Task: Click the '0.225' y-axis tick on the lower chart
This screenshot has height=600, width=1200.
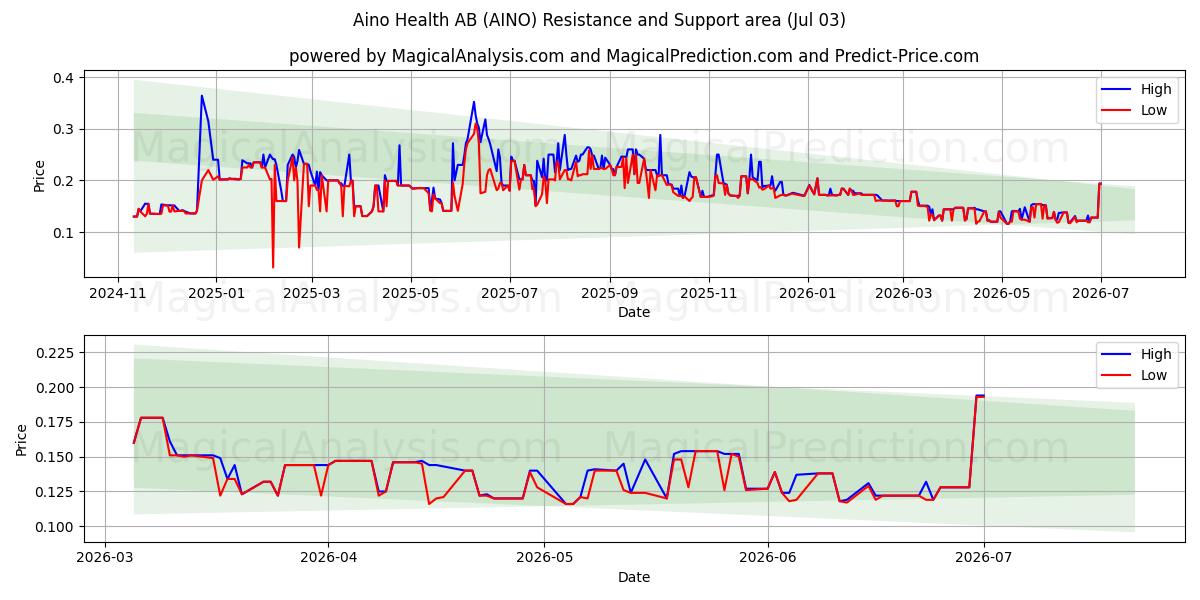Action: (55, 353)
